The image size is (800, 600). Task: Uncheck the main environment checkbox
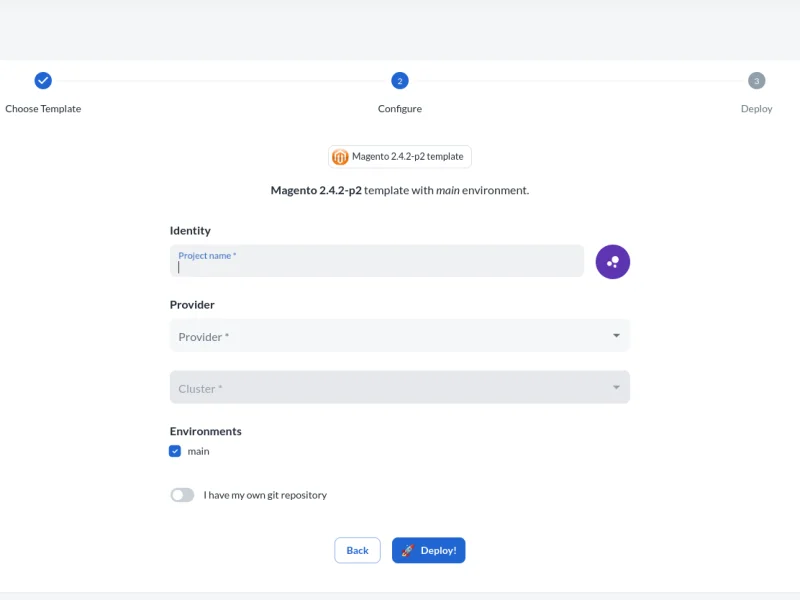coord(175,451)
